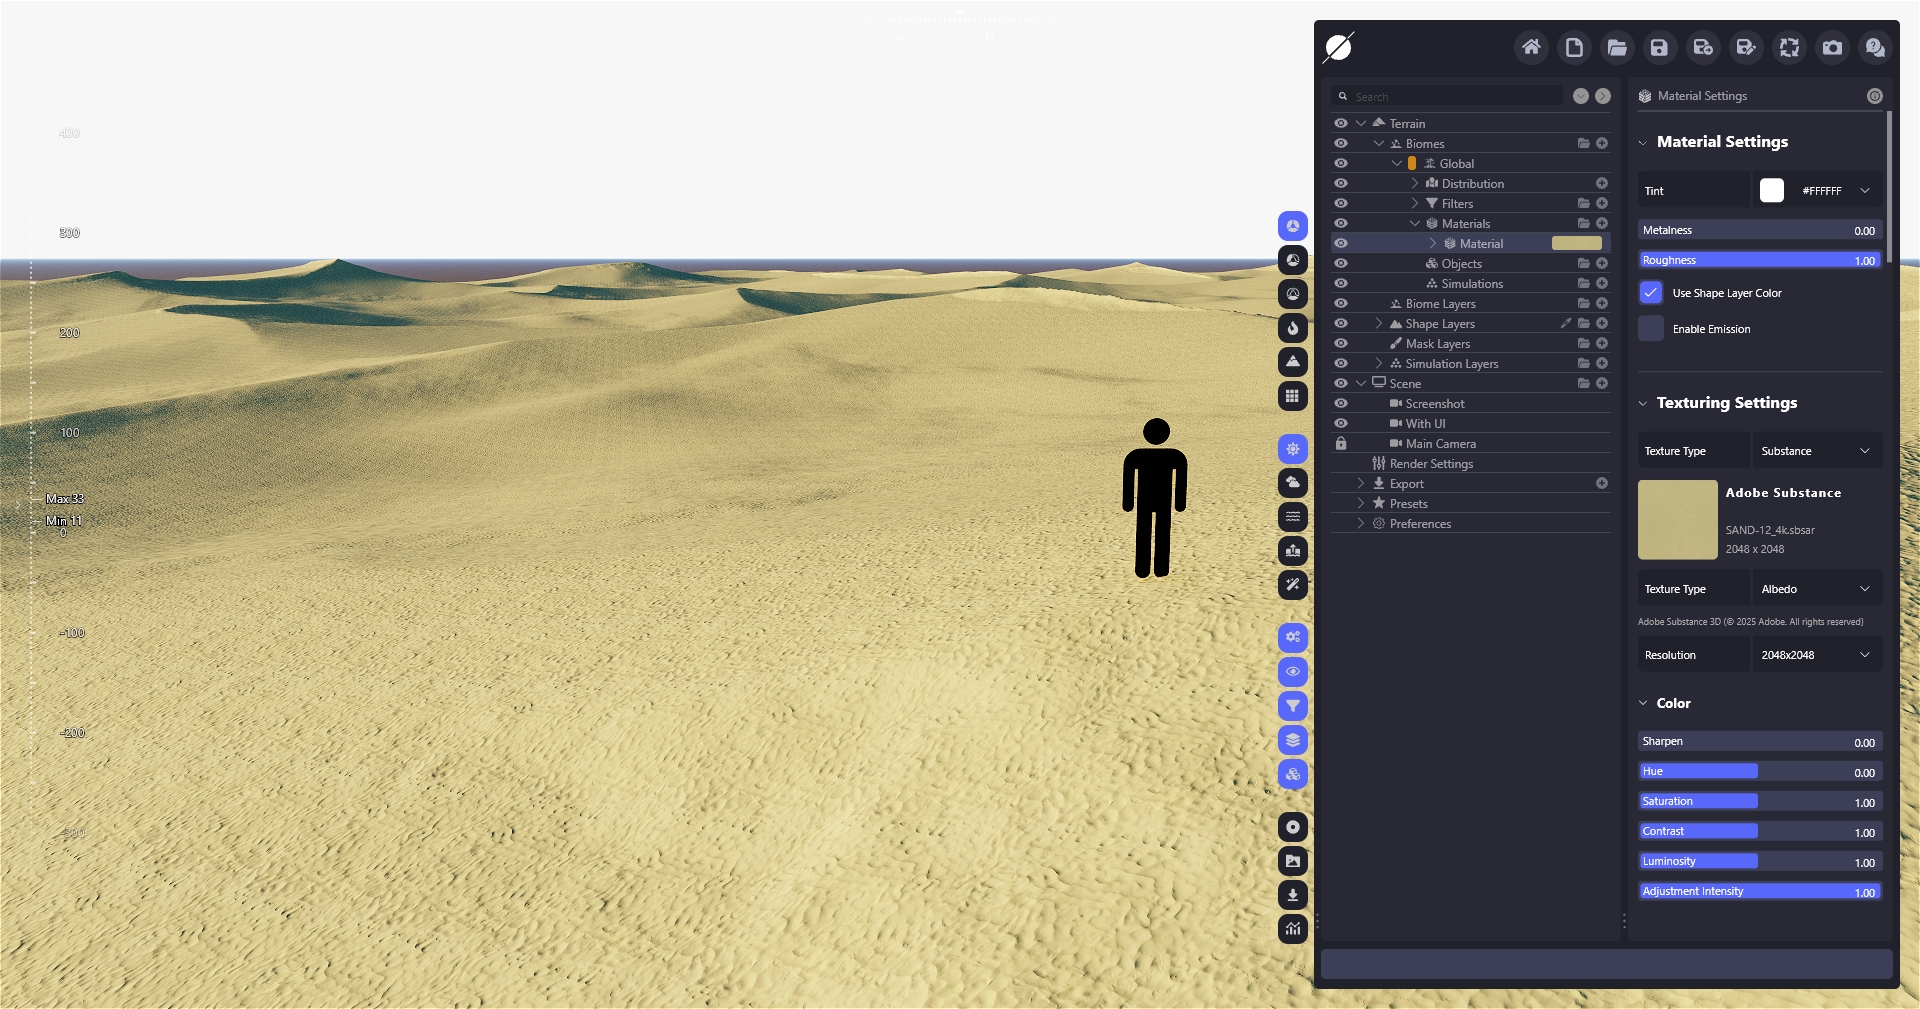Image resolution: width=1920 pixels, height=1009 pixels.
Task: Expand the Presets tree node
Action: [1361, 503]
